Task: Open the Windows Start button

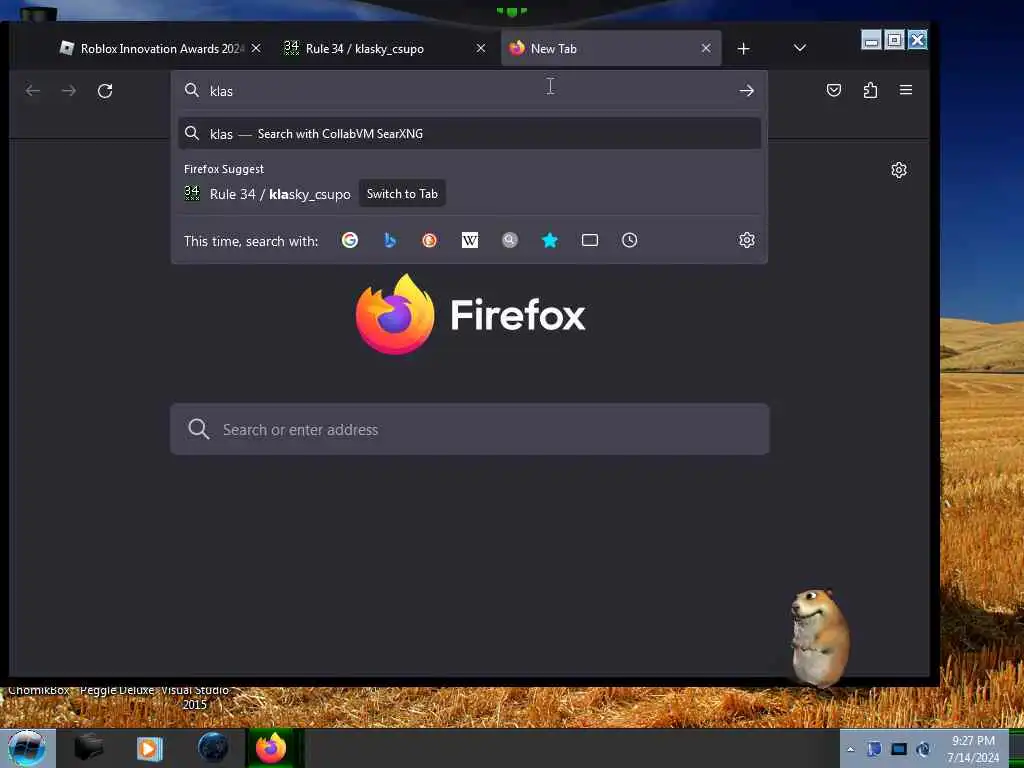Action: [27, 748]
